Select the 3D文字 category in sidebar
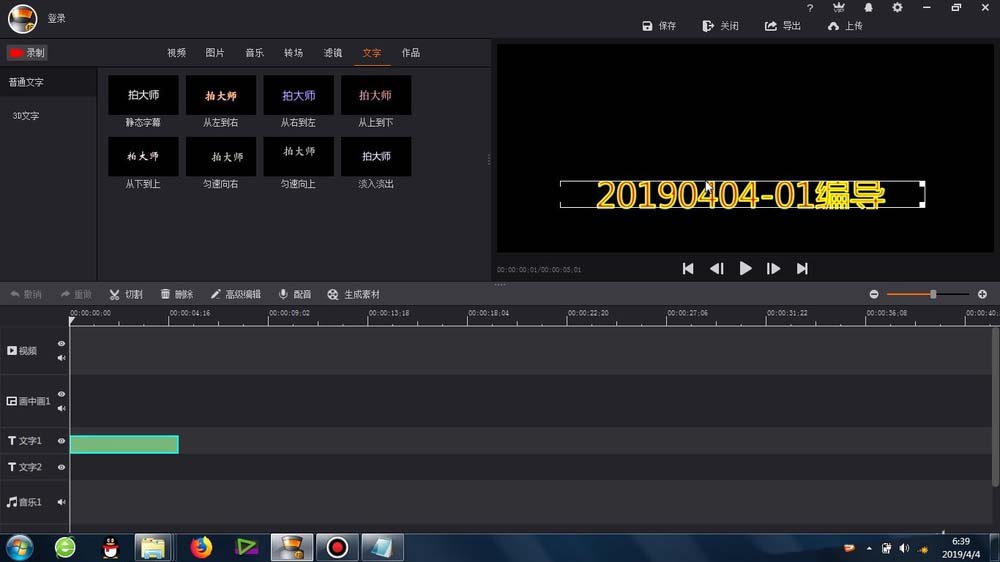Screen dimensions: 1000x562 point(26,116)
